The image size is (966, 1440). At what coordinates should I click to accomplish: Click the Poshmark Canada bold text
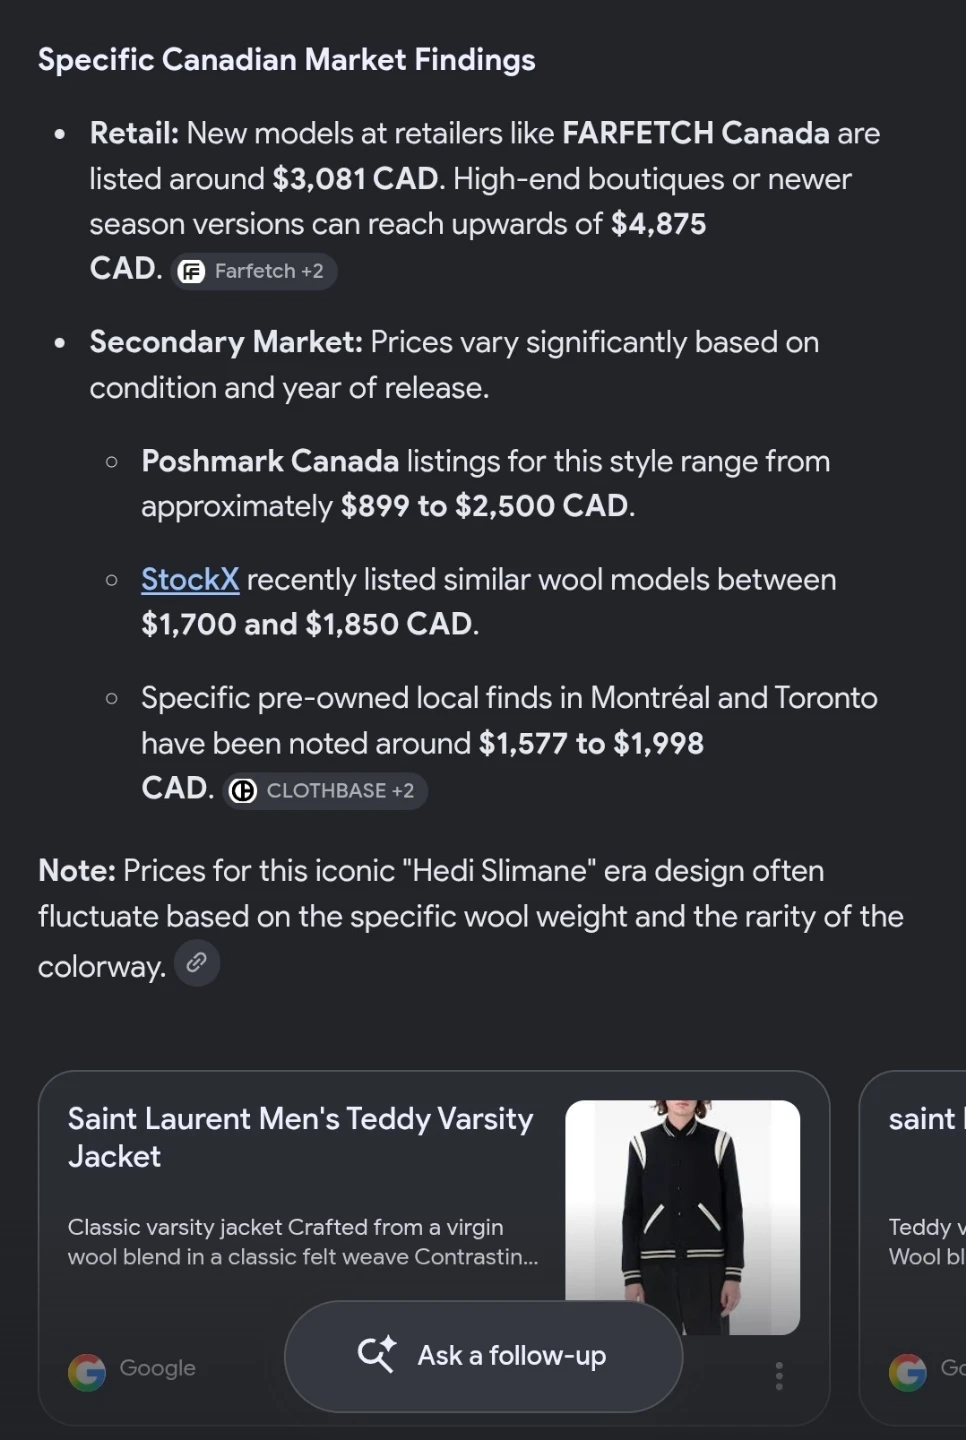[270, 461]
